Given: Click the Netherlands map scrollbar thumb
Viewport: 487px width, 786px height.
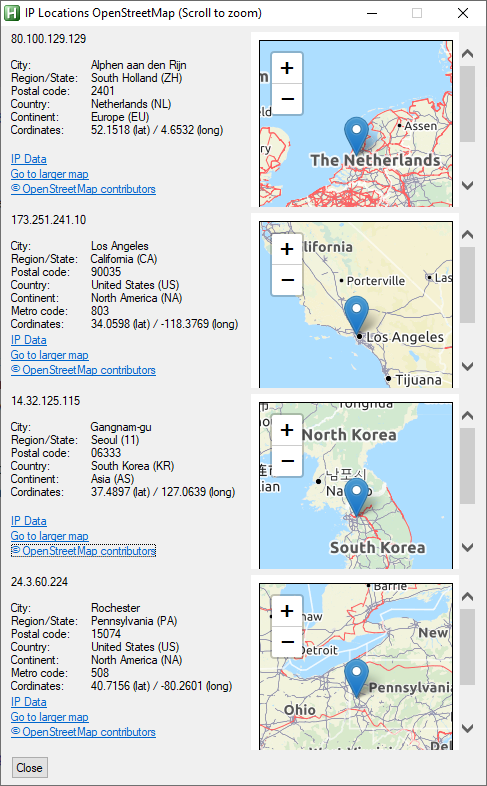Looking at the screenshot, I should pos(467,104).
